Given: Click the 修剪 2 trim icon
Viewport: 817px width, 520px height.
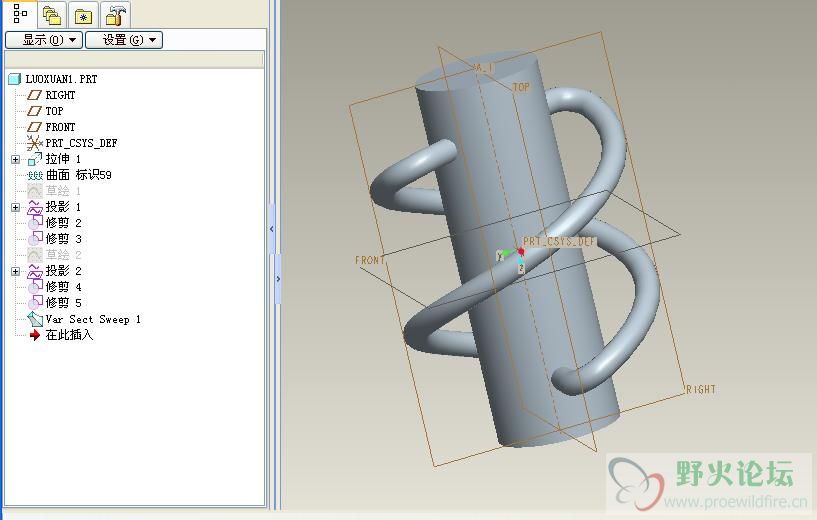Looking at the screenshot, I should point(35,223).
